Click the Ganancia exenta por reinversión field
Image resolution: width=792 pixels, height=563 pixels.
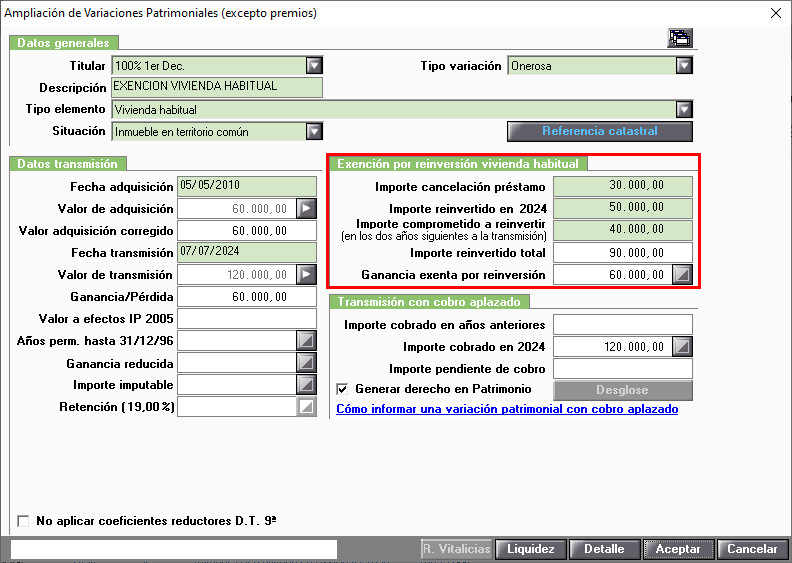coord(613,275)
